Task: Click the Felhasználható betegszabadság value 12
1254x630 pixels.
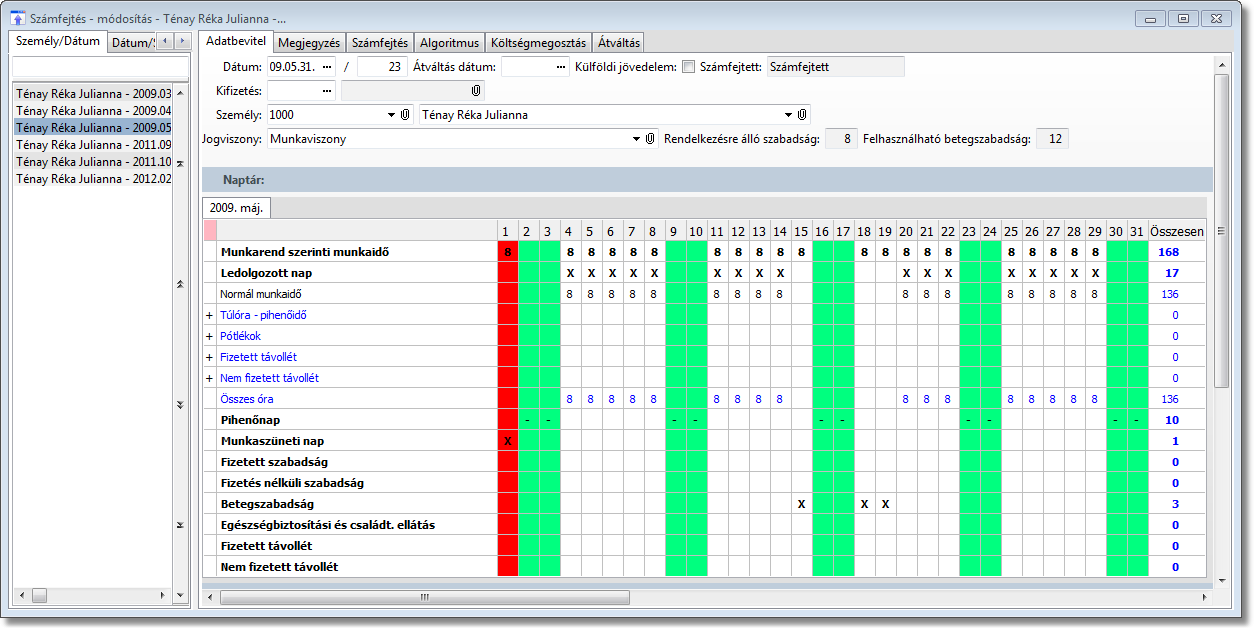Action: coord(1054,139)
